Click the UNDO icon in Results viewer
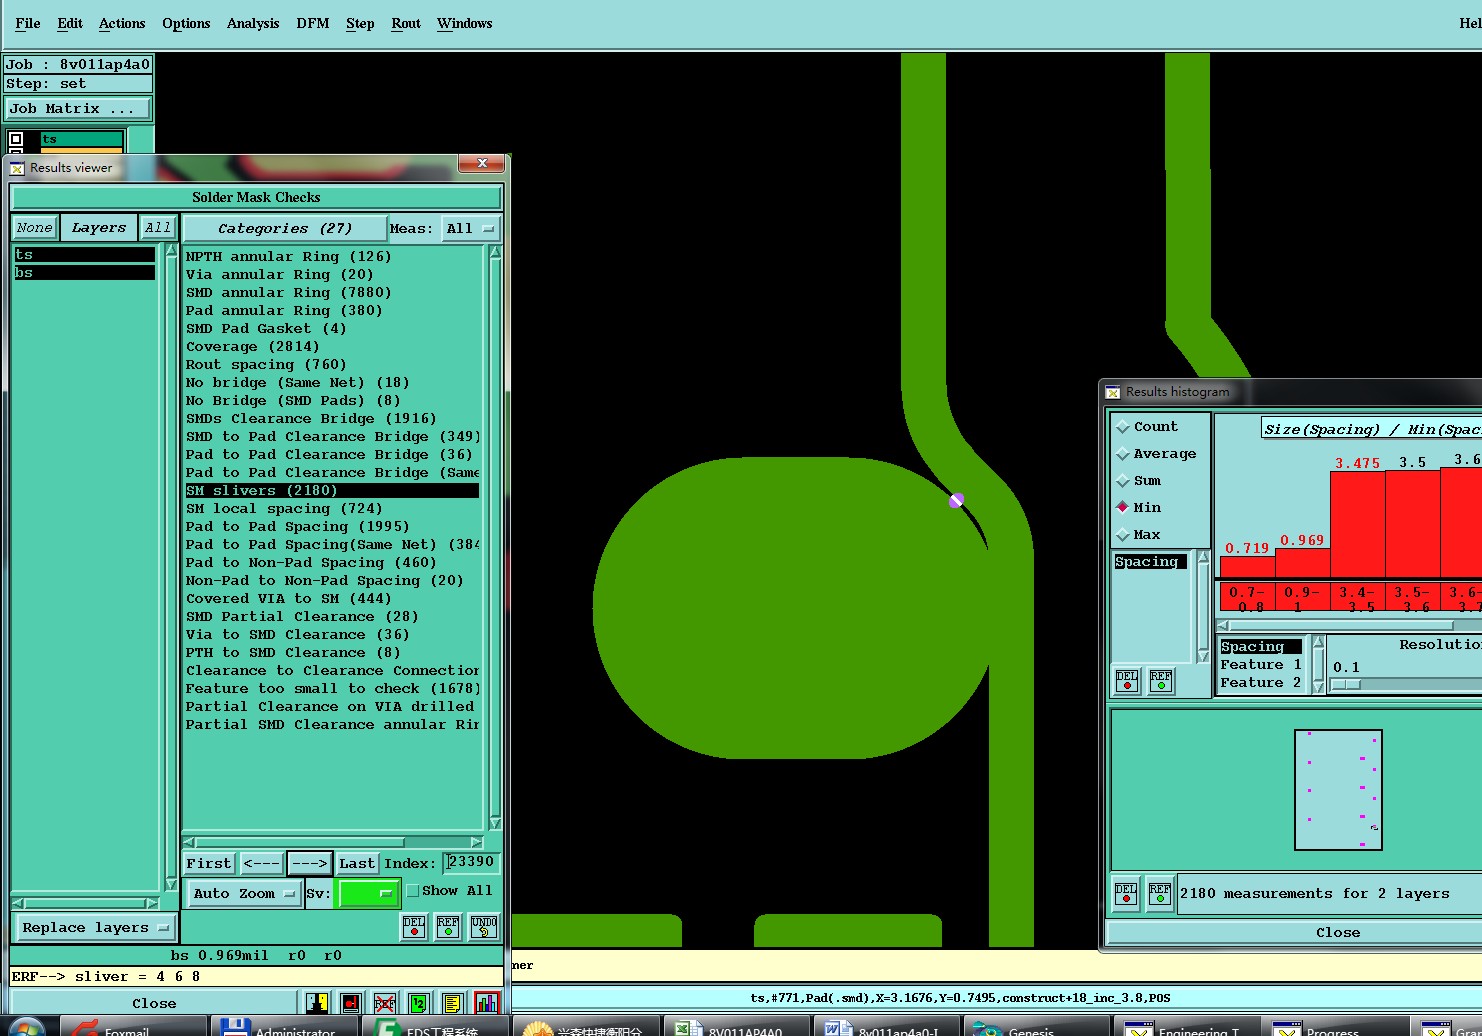The width and height of the screenshot is (1482, 1036). click(484, 927)
